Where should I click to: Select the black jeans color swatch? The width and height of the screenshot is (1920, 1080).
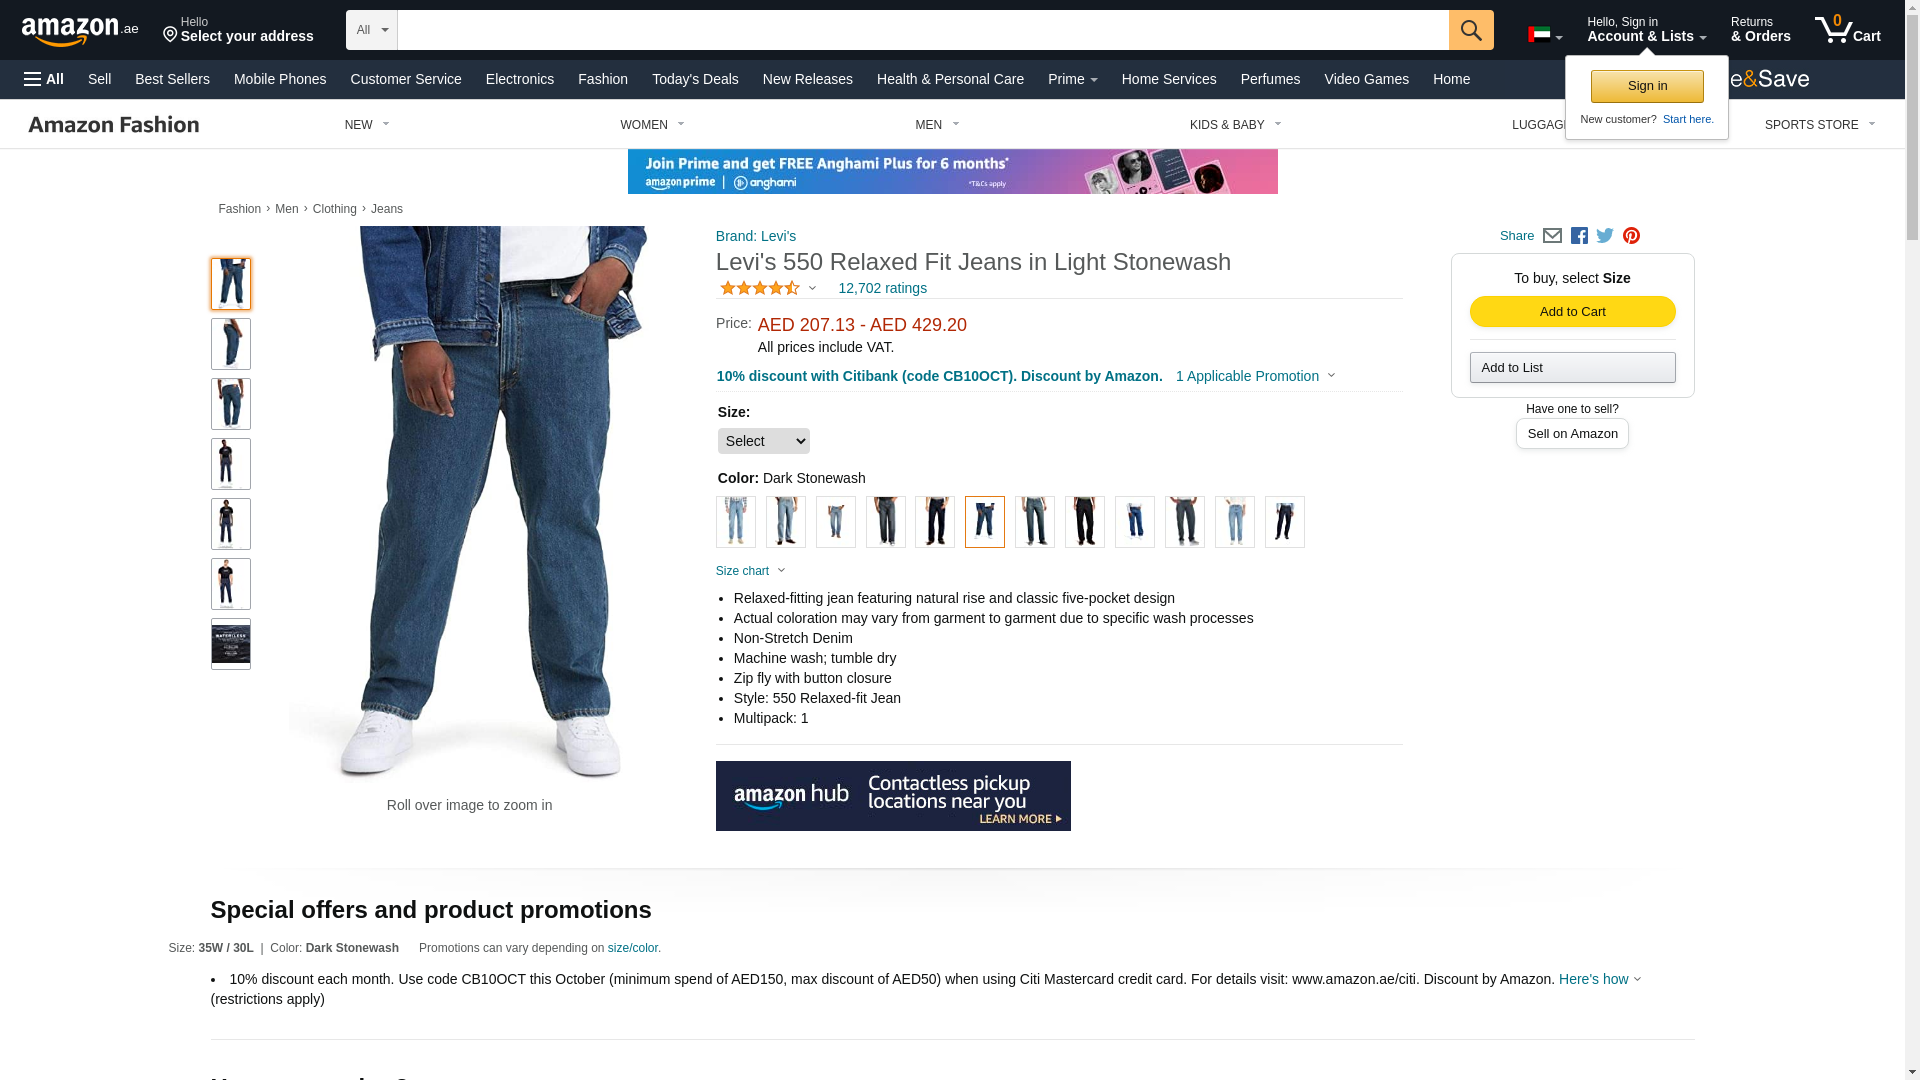1085,522
